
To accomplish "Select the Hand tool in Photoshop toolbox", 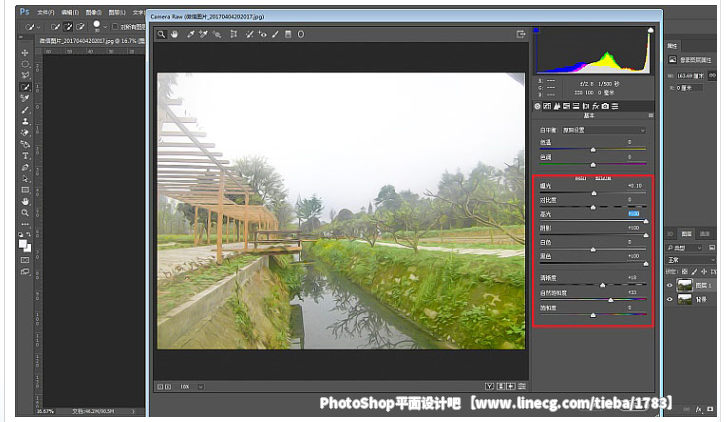I will [x=25, y=201].
